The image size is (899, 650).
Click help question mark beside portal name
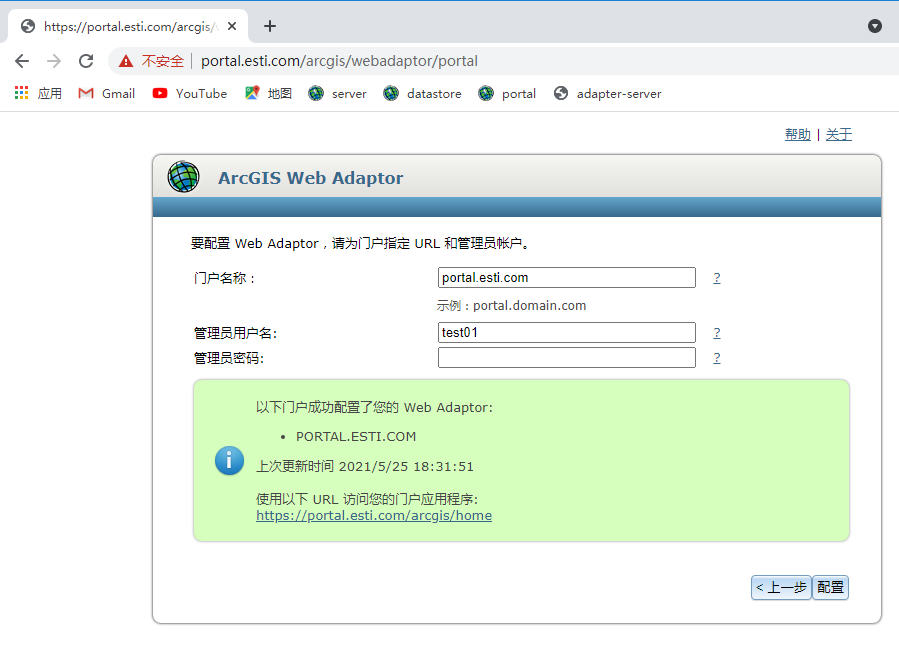717,278
